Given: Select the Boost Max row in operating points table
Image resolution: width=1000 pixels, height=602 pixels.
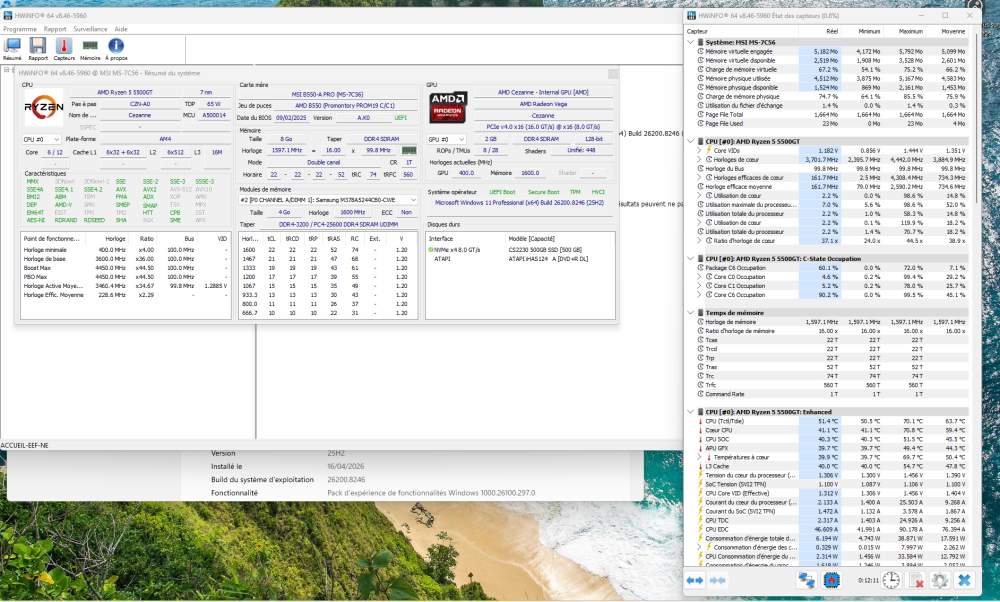Looking at the screenshot, I should point(125,268).
